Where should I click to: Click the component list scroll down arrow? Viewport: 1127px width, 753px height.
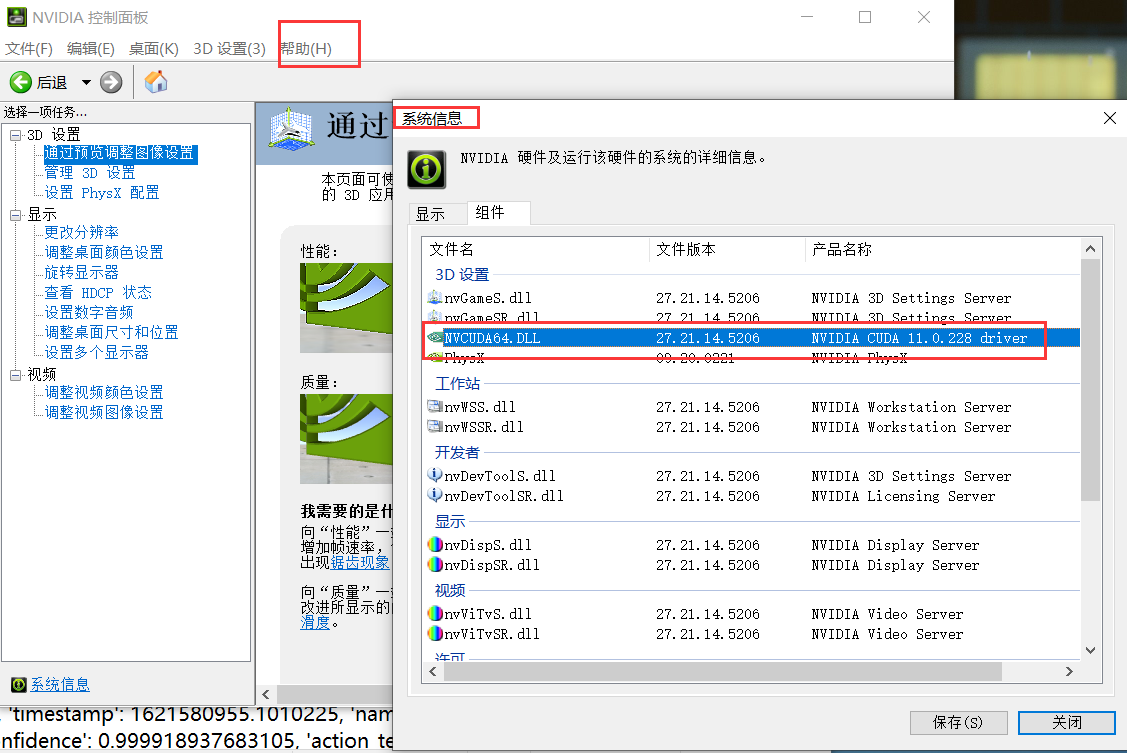tap(1090, 650)
